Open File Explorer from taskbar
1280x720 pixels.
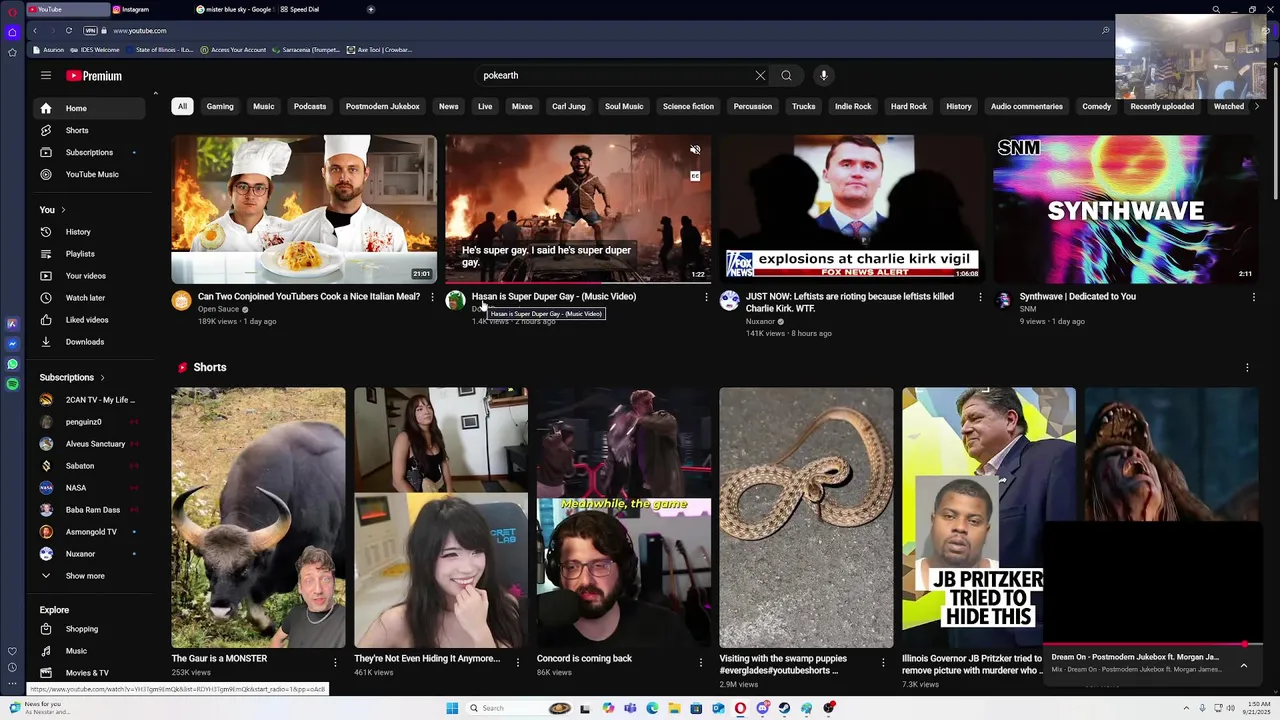674,708
